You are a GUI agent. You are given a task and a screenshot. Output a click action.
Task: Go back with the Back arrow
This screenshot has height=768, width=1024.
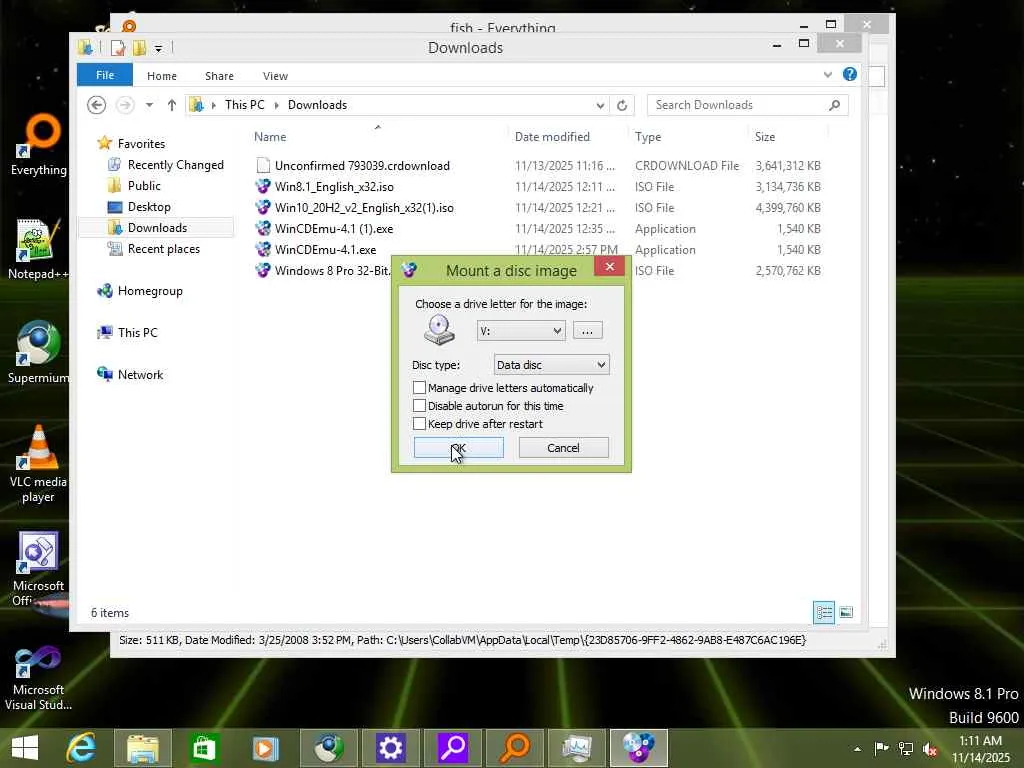[97, 105]
